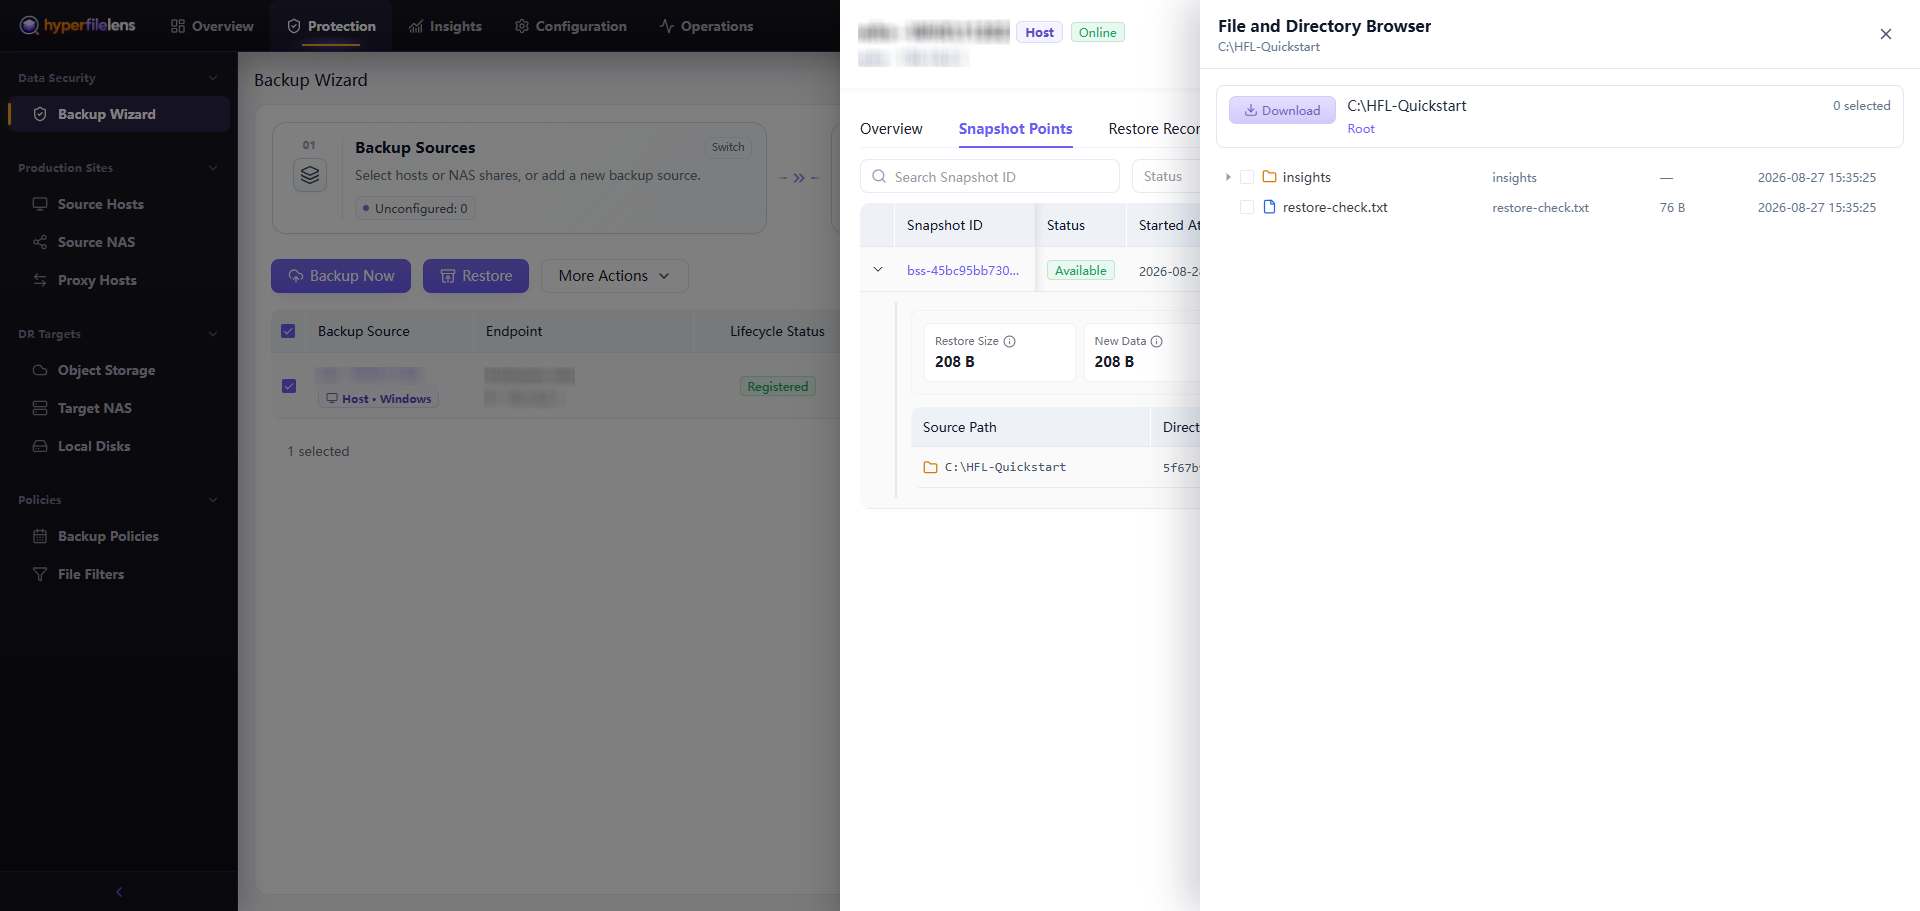Viewport: 1920px width, 911px height.
Task: Click the Restore Size info icon
Action: click(1010, 341)
